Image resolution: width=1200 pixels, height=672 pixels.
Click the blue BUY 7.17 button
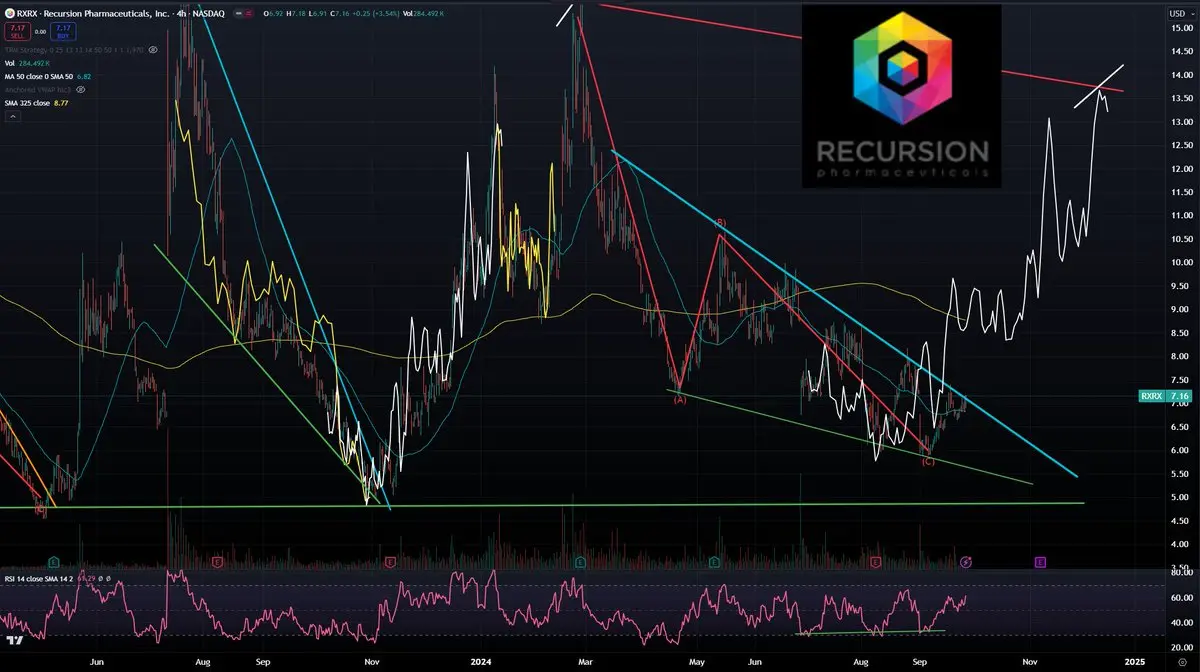63,32
